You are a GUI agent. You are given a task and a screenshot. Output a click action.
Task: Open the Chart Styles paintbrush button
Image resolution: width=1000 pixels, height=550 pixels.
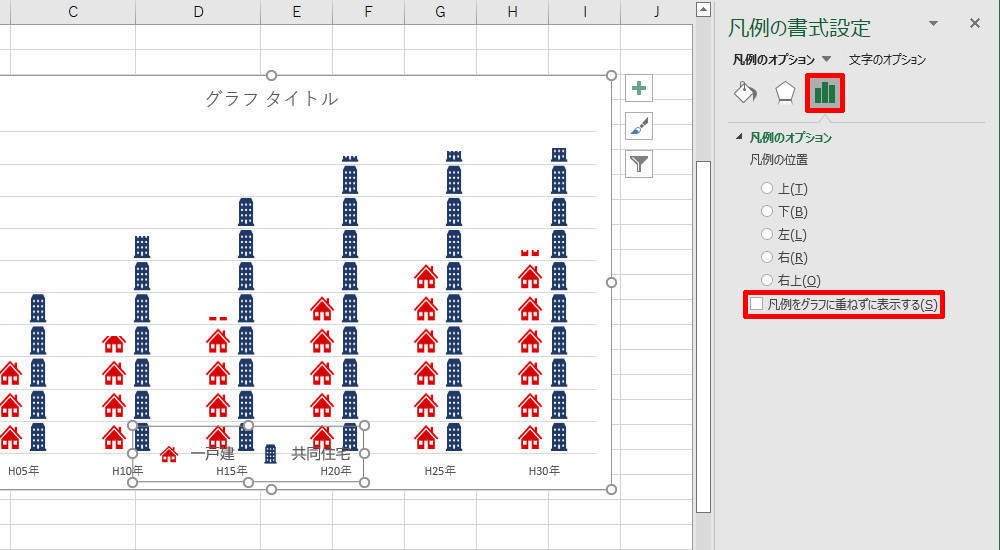point(639,126)
